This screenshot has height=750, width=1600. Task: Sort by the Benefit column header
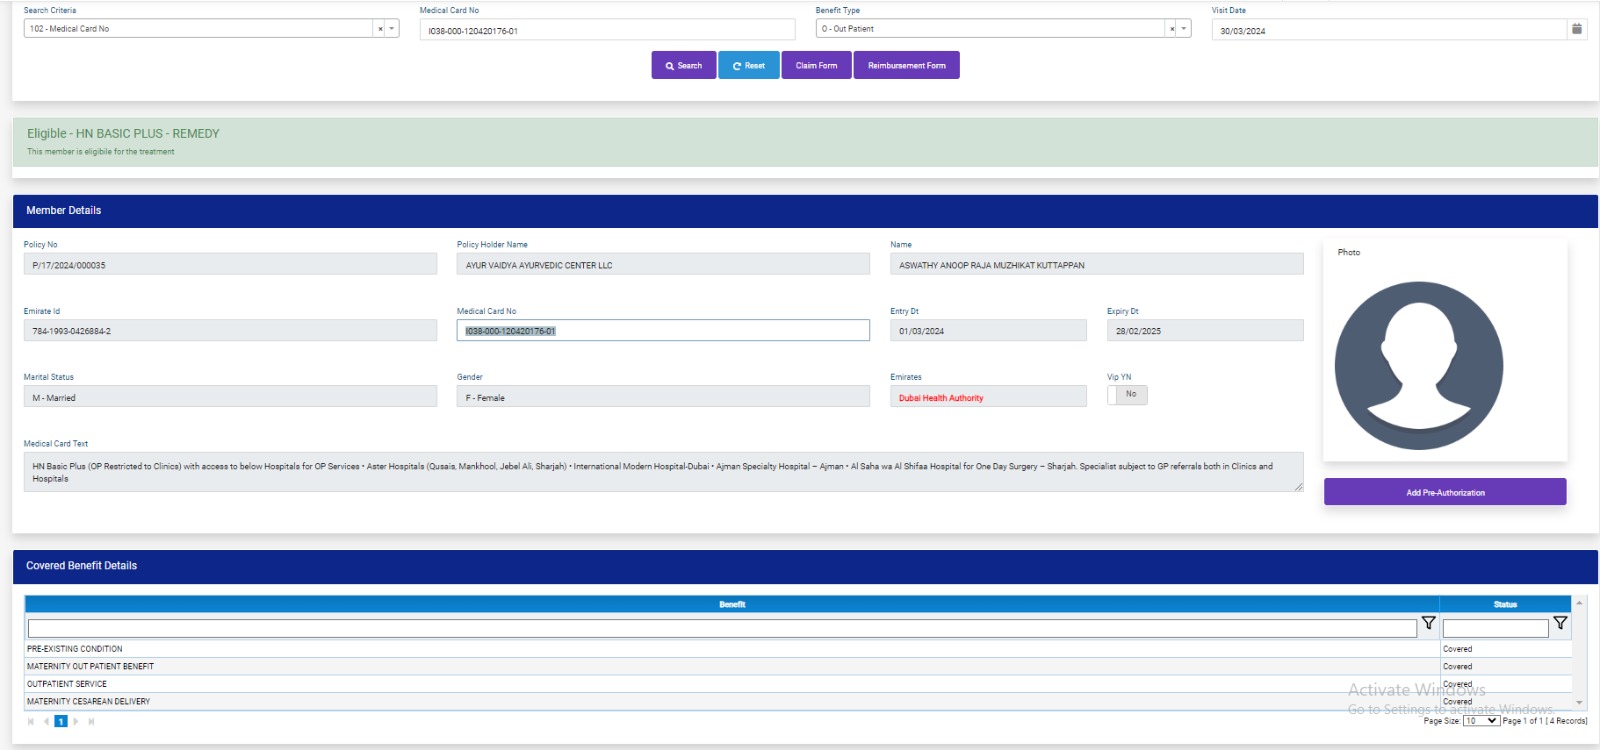coord(732,604)
